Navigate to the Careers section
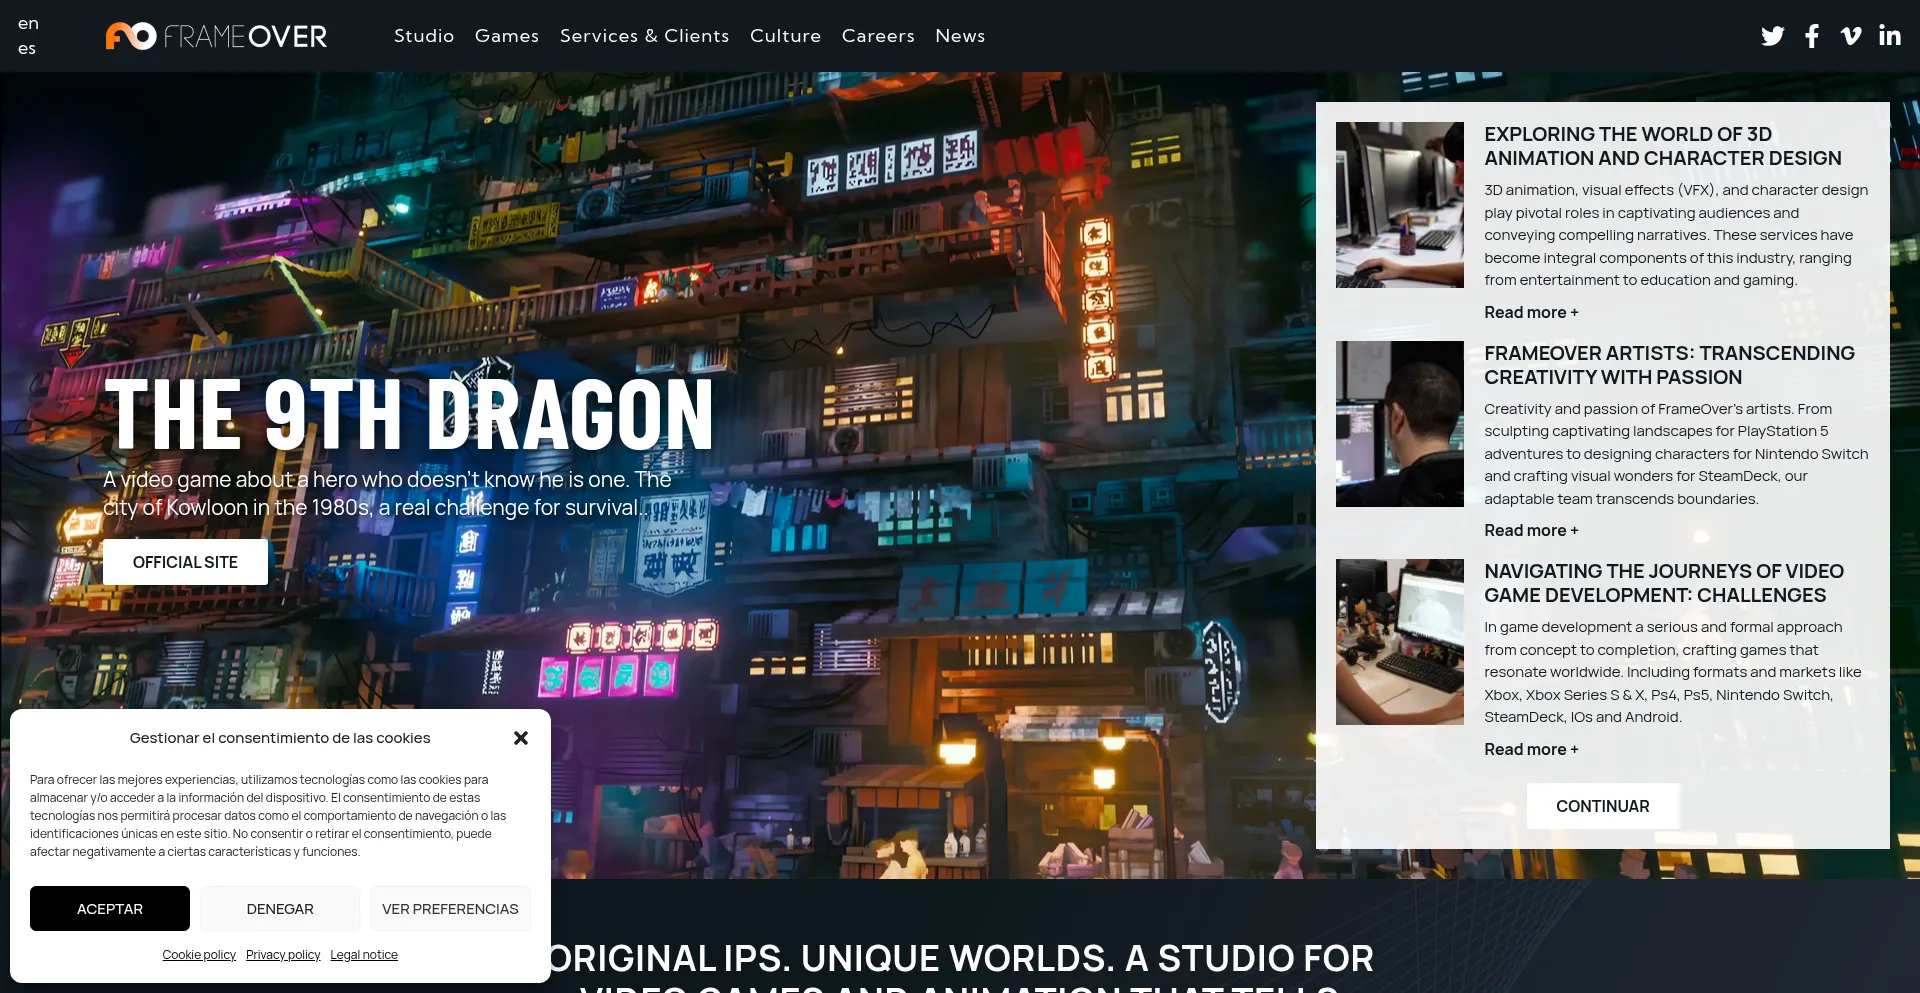Screen dimensions: 1920x993 coord(877,35)
